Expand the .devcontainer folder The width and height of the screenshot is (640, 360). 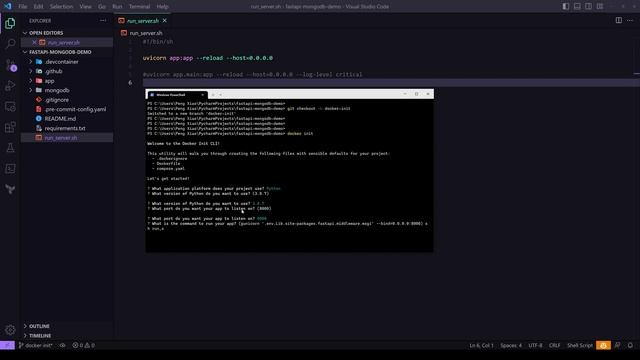pos(61,62)
